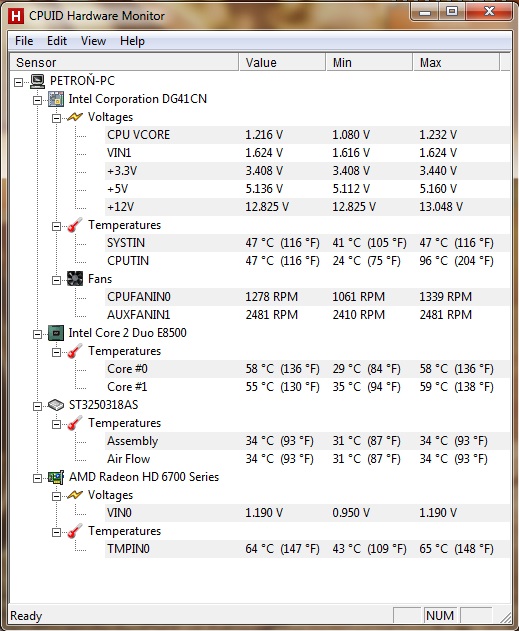Open the Help menu
The width and height of the screenshot is (519, 631).
pyautogui.click(x=132, y=41)
